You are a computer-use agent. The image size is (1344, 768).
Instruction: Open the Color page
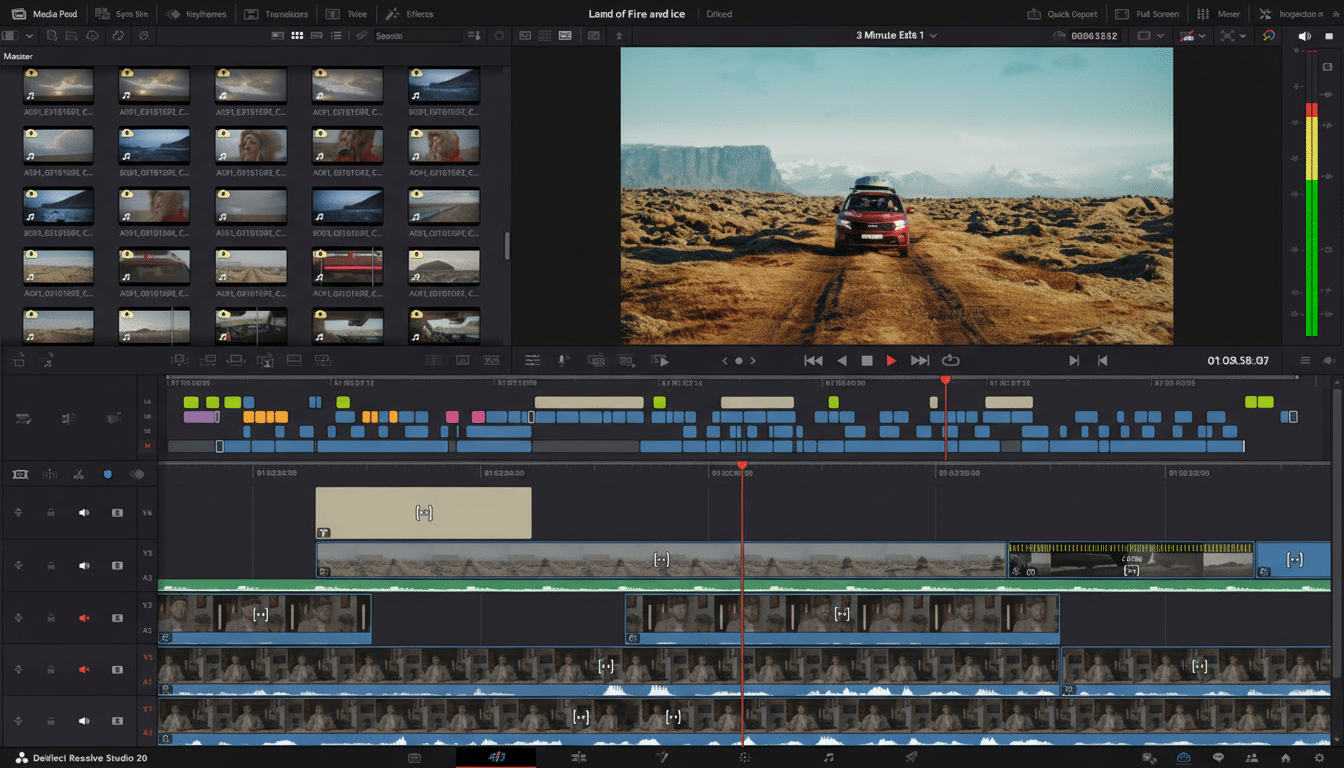744,757
